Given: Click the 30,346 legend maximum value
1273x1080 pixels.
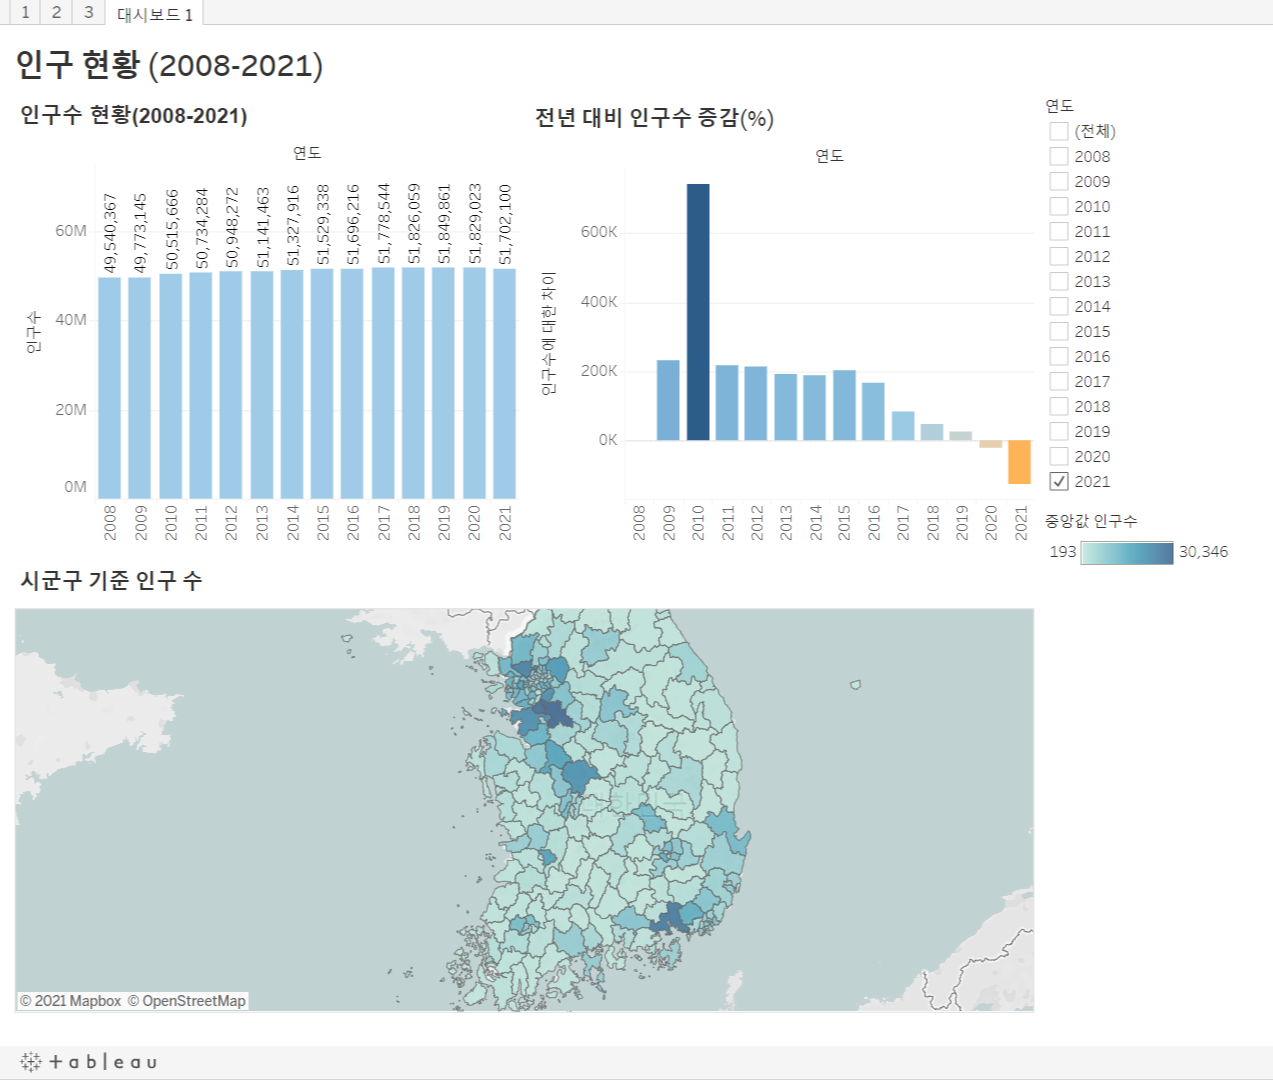Looking at the screenshot, I should pos(1203,552).
